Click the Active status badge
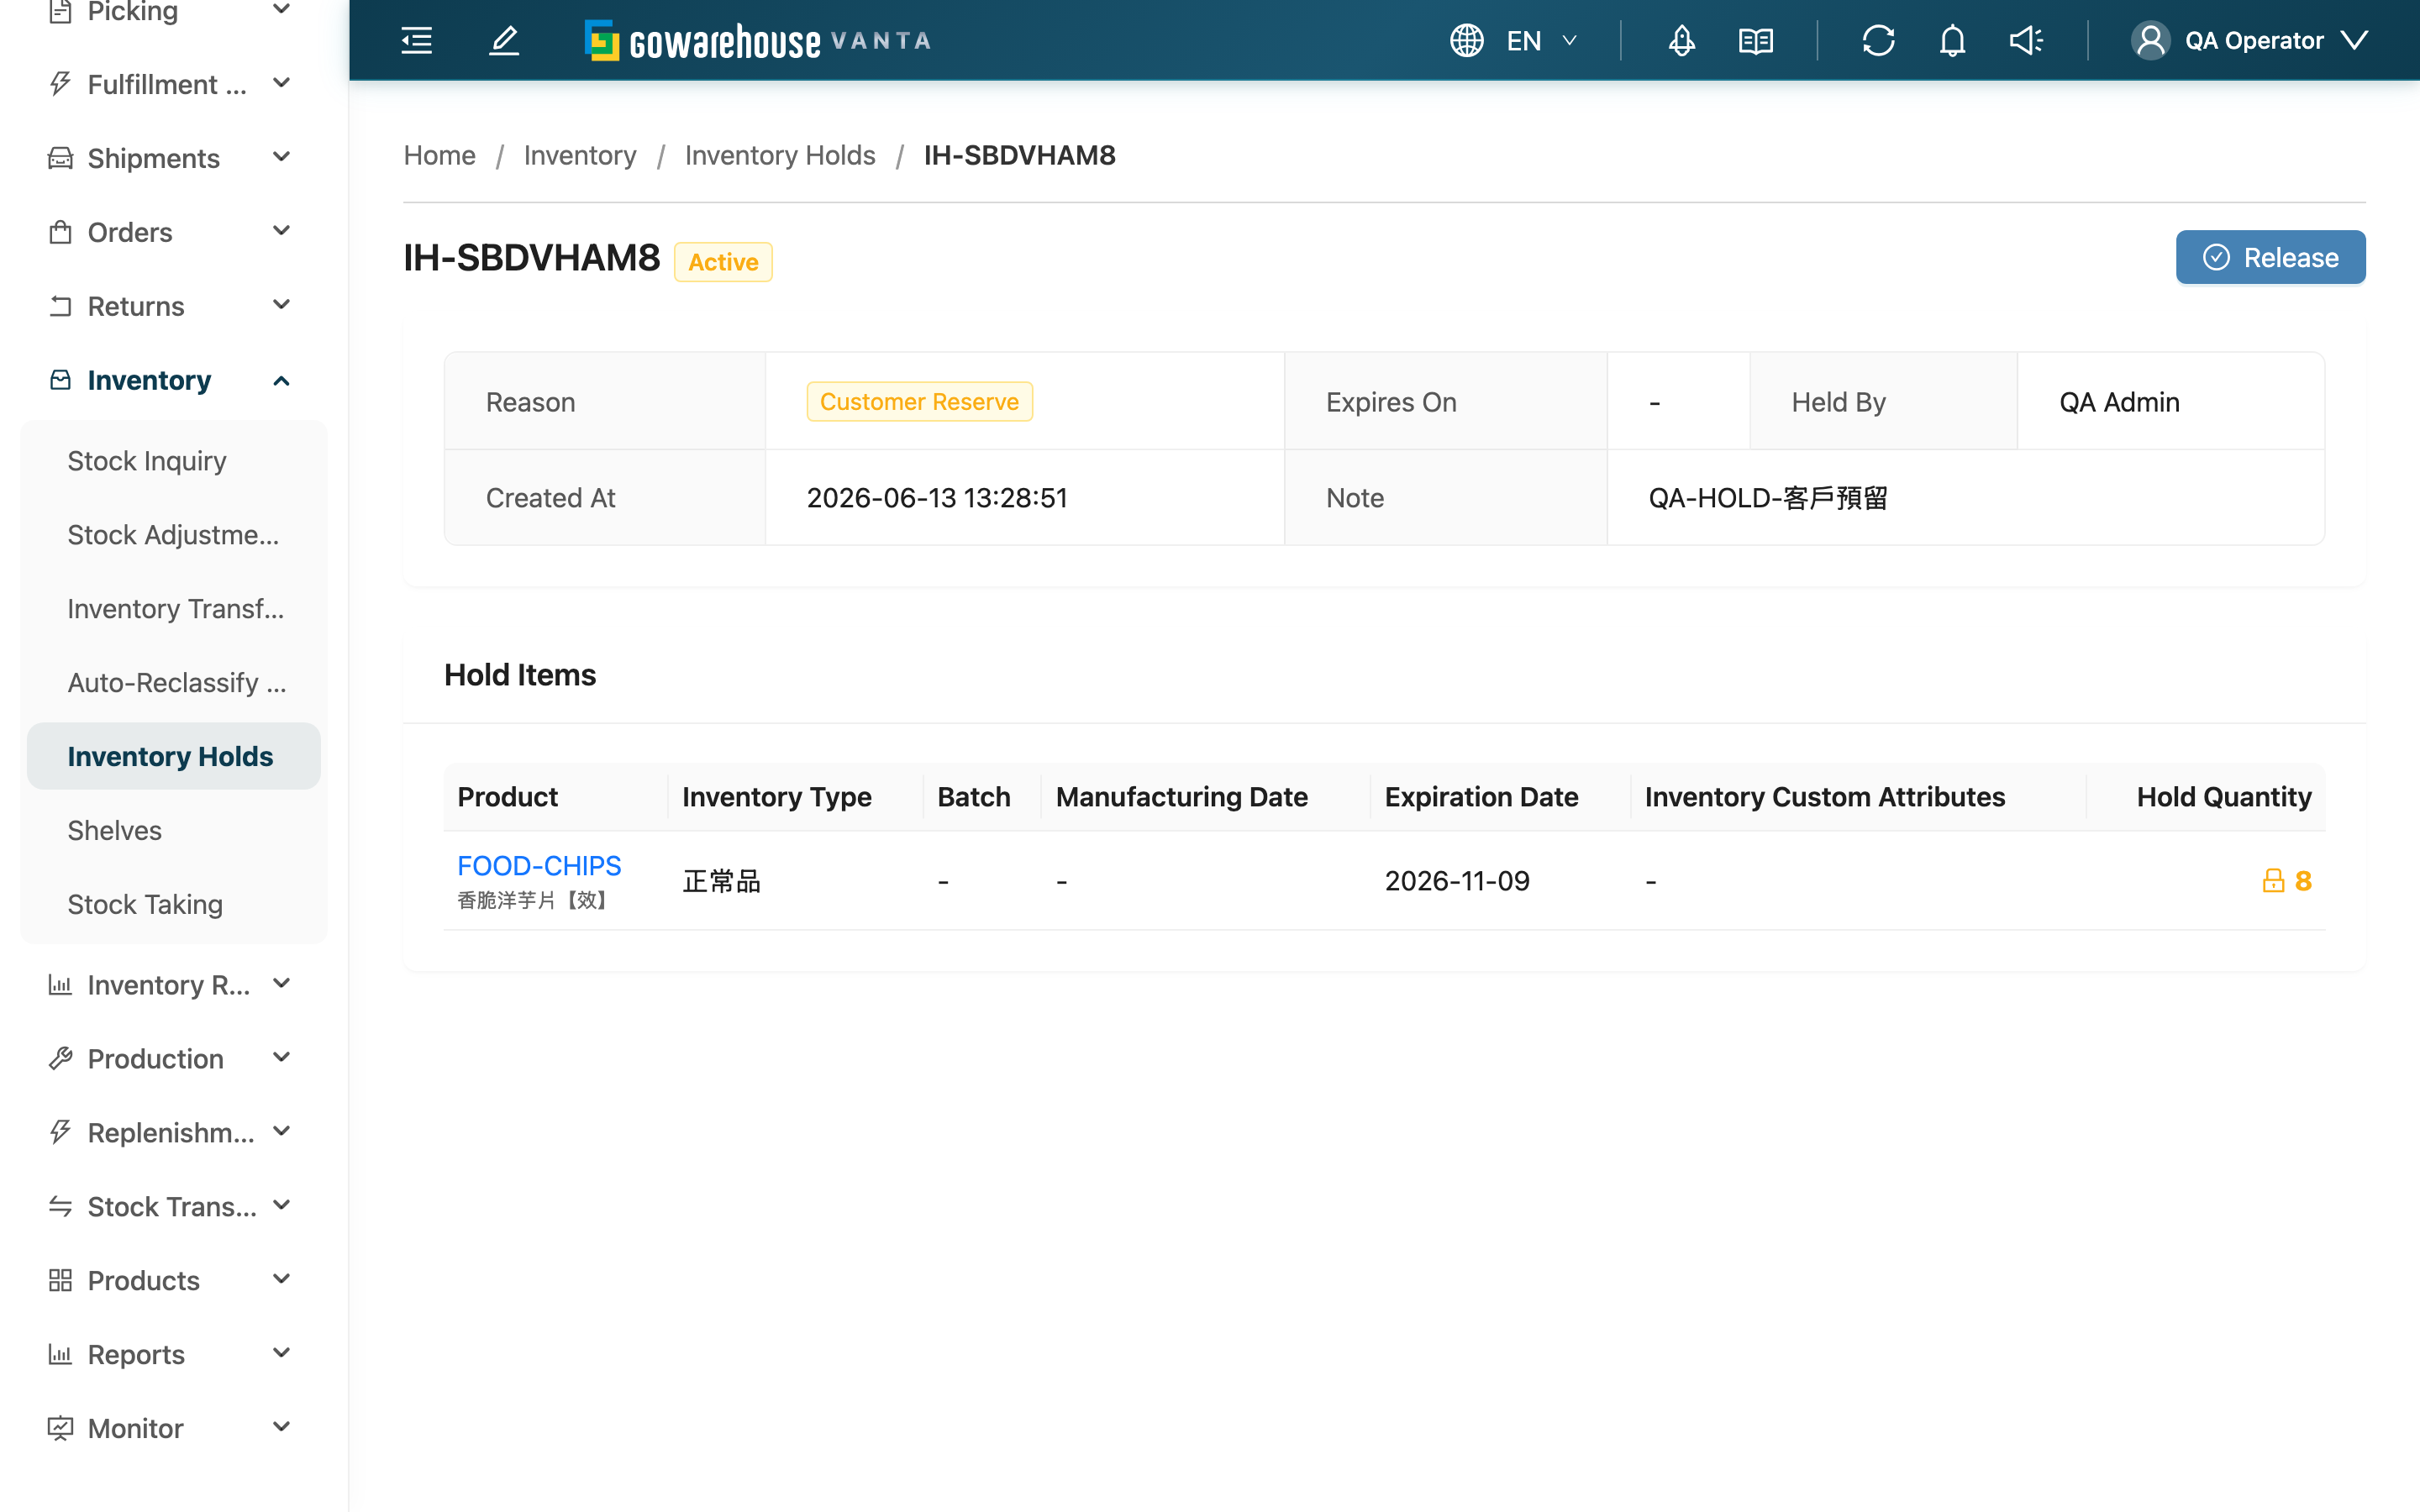 723,262
